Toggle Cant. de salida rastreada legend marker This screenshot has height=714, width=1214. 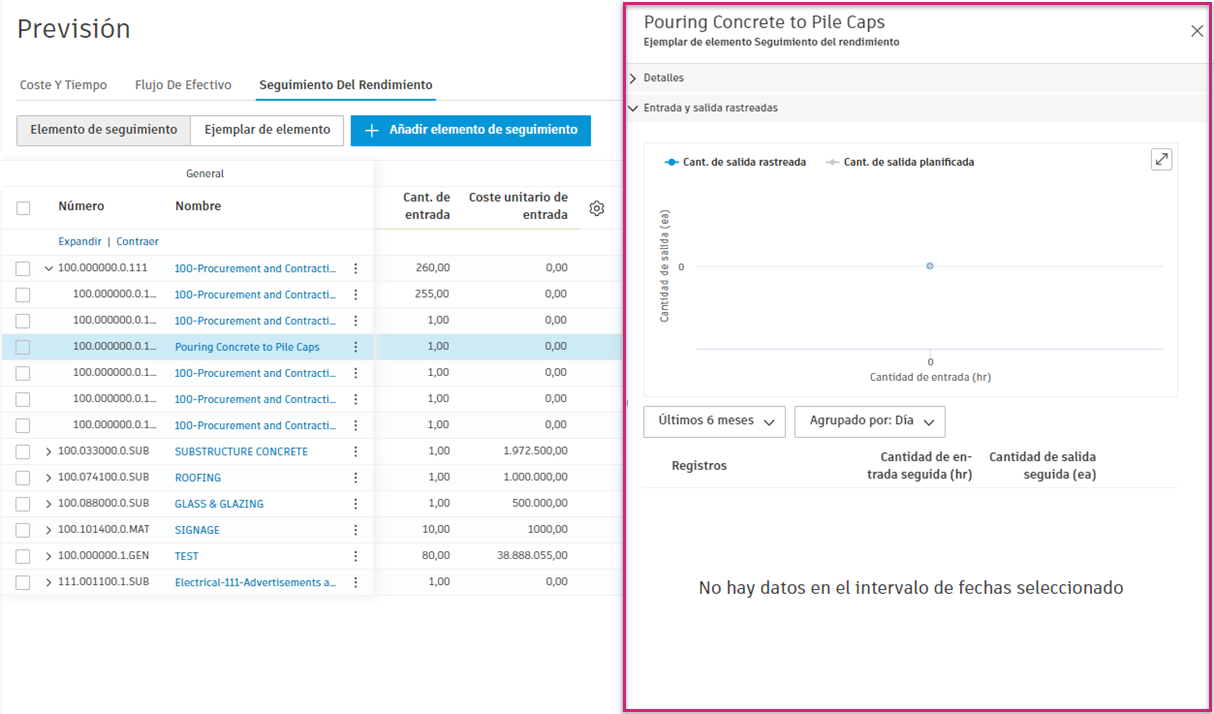672,162
